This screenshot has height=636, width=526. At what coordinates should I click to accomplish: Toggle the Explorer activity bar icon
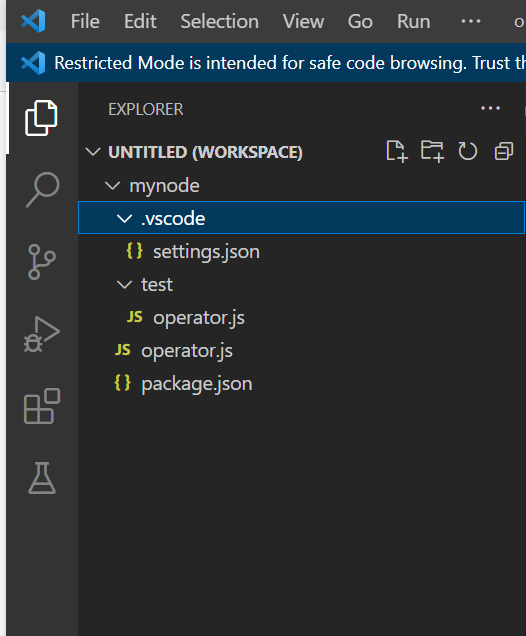point(41,118)
